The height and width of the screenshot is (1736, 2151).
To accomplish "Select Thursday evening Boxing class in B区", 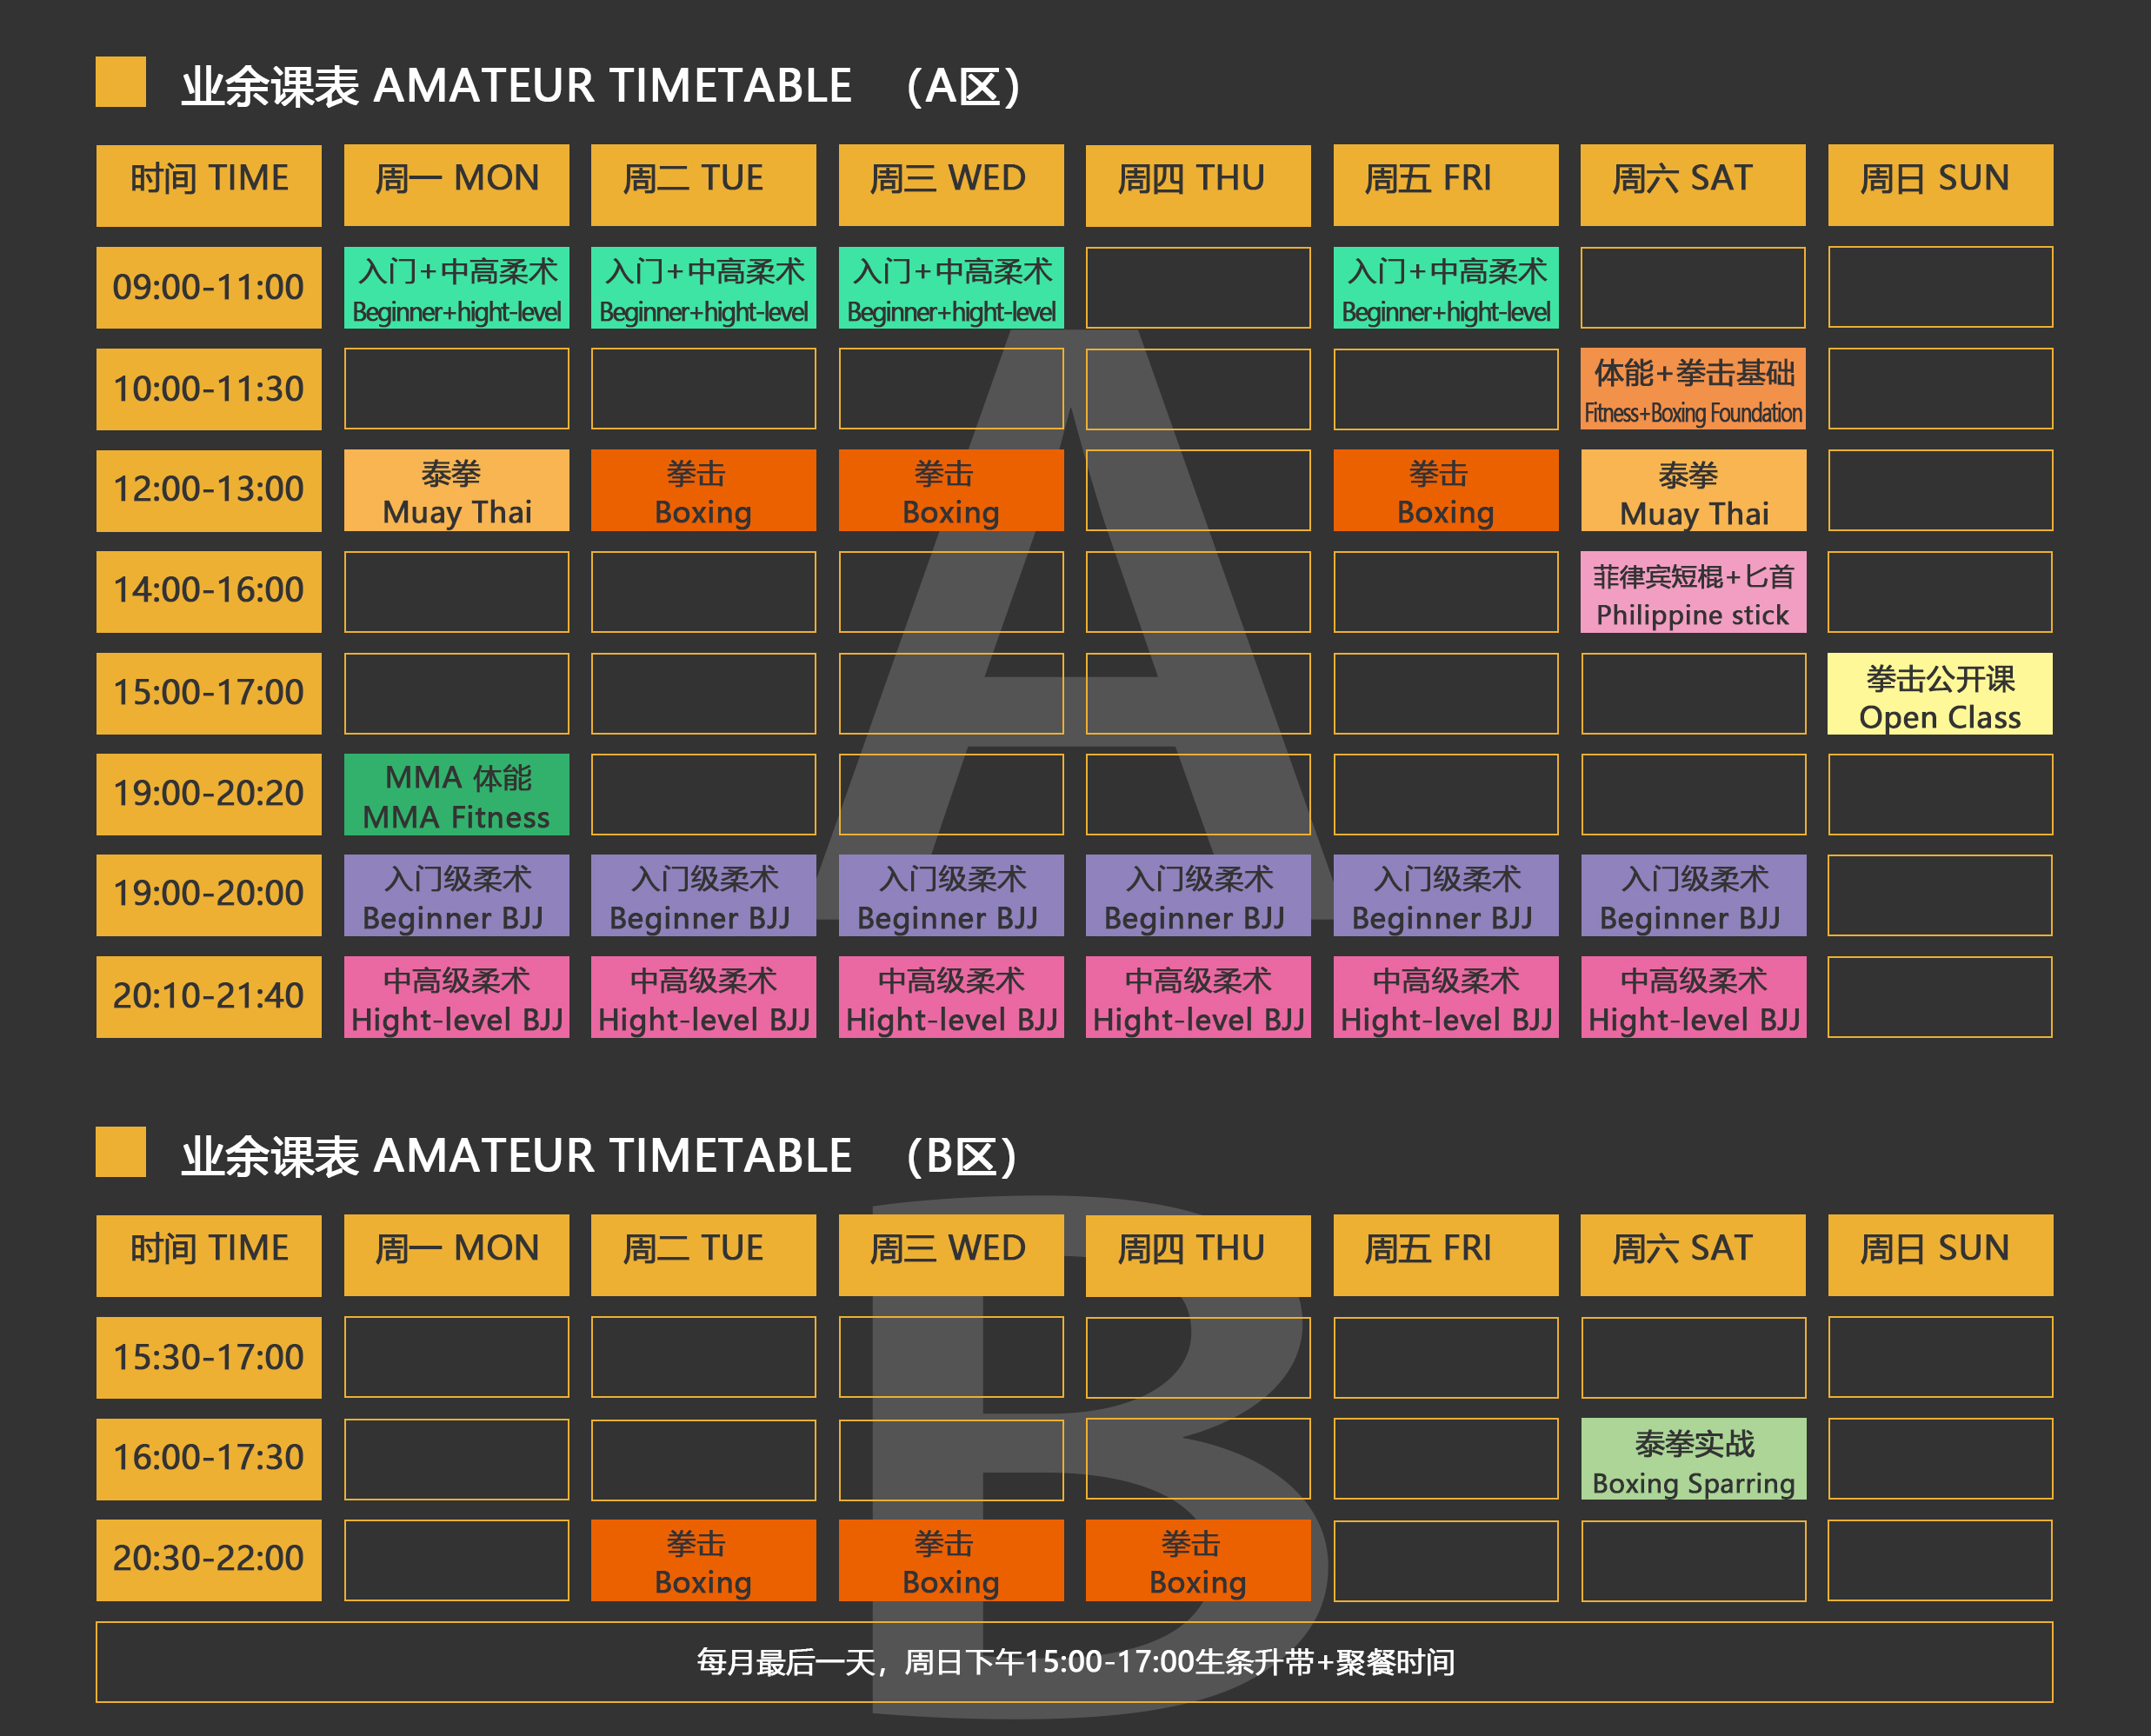I will 1198,1560.
